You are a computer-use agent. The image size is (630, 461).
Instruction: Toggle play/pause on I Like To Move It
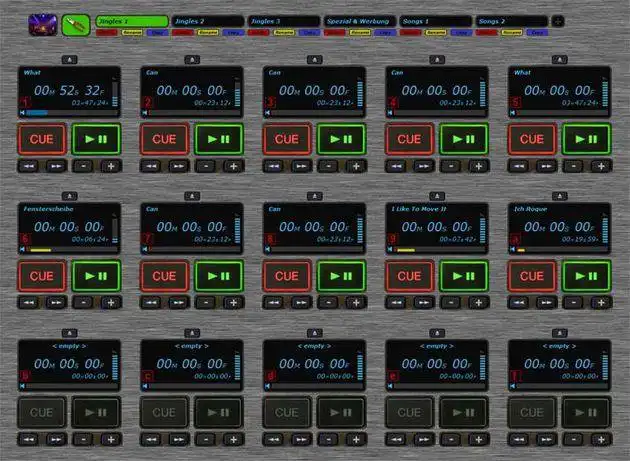coord(464,276)
